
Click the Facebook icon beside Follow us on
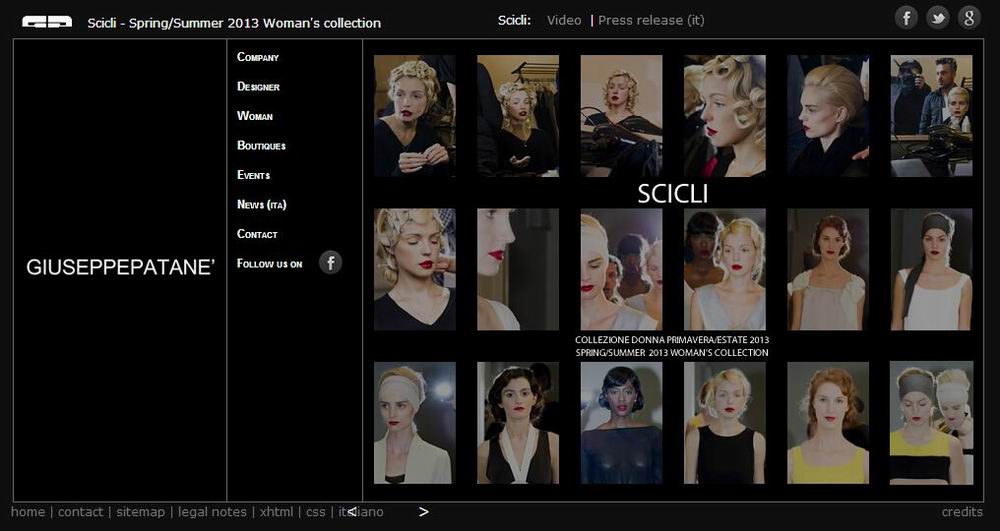[330, 262]
